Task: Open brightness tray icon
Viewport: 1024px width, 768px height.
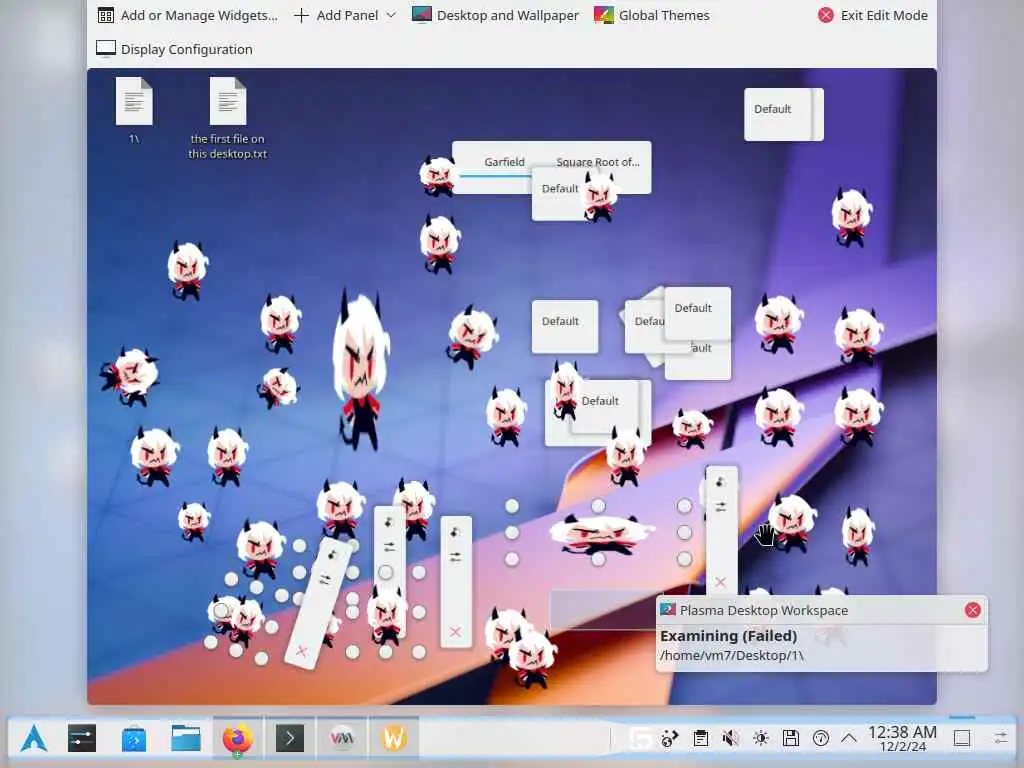Action: (x=761, y=739)
